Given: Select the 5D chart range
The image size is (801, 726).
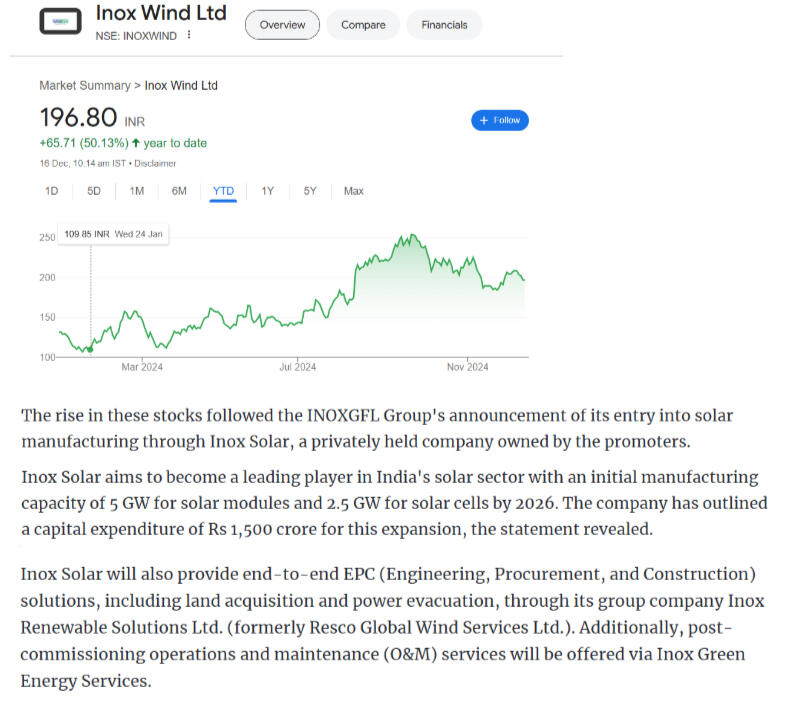Looking at the screenshot, I should (x=94, y=191).
